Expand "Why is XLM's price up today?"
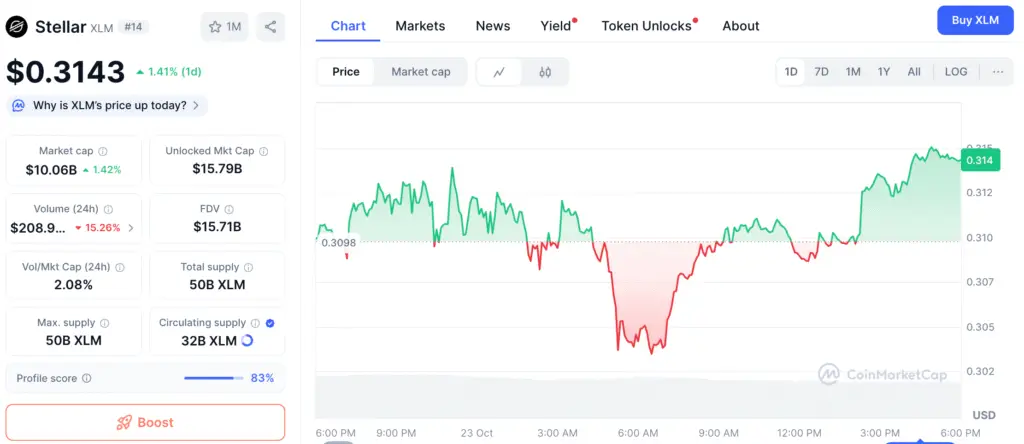This screenshot has width=1024, height=444. click(107, 105)
